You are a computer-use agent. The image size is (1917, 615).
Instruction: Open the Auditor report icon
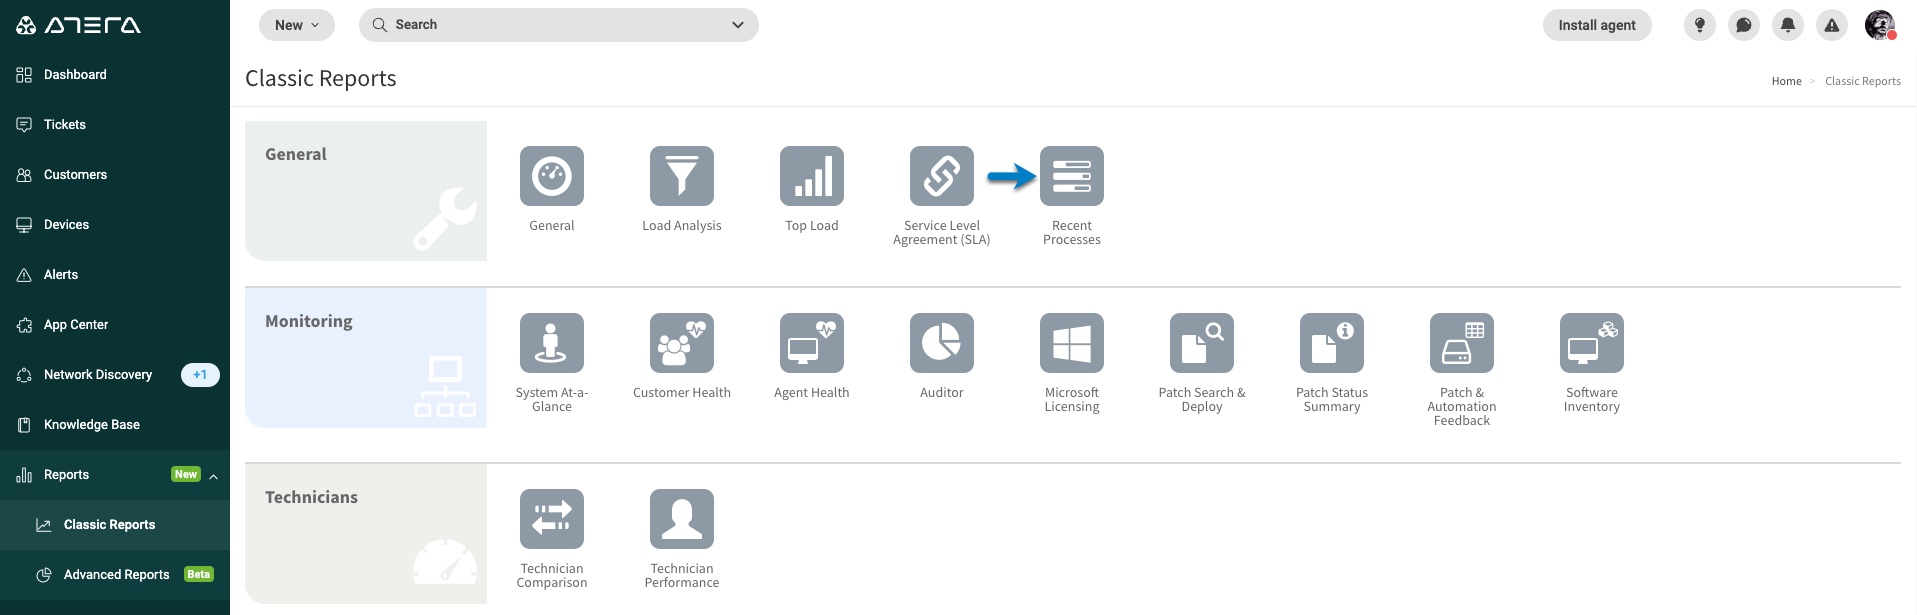click(941, 343)
